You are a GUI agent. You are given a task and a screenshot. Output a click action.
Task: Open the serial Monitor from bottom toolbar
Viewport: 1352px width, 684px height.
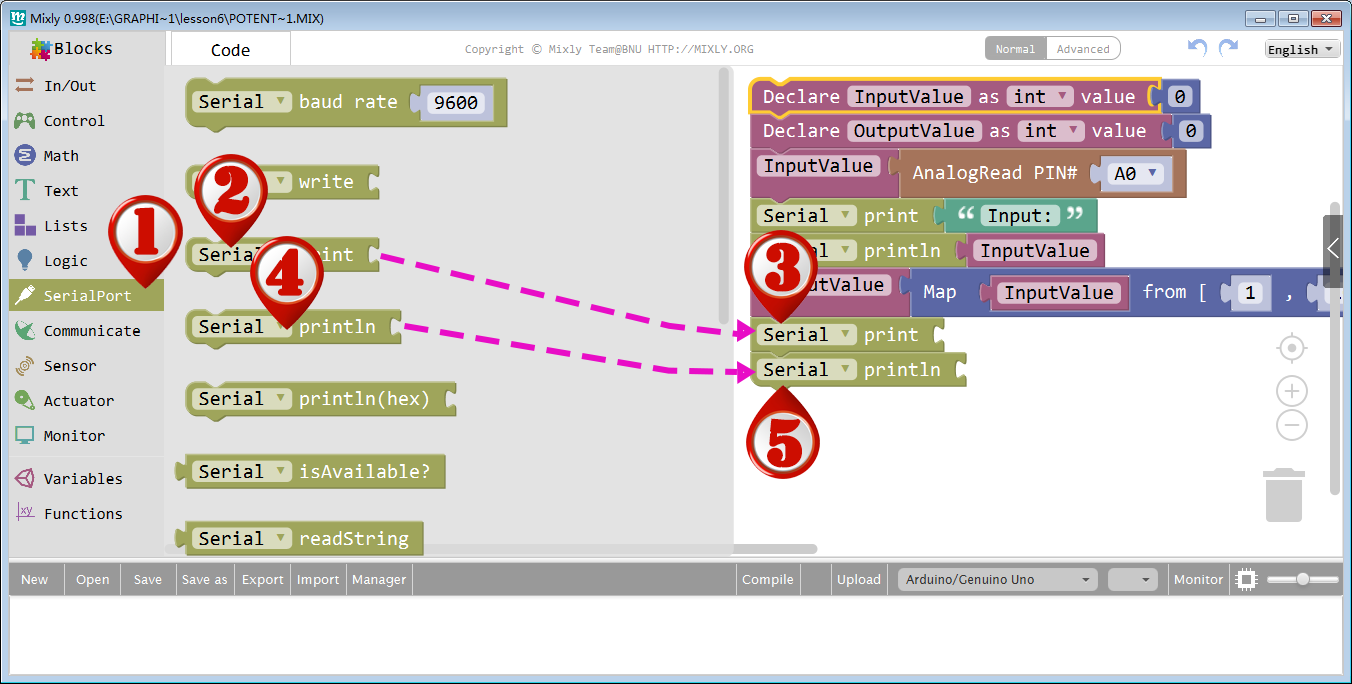click(x=1198, y=580)
